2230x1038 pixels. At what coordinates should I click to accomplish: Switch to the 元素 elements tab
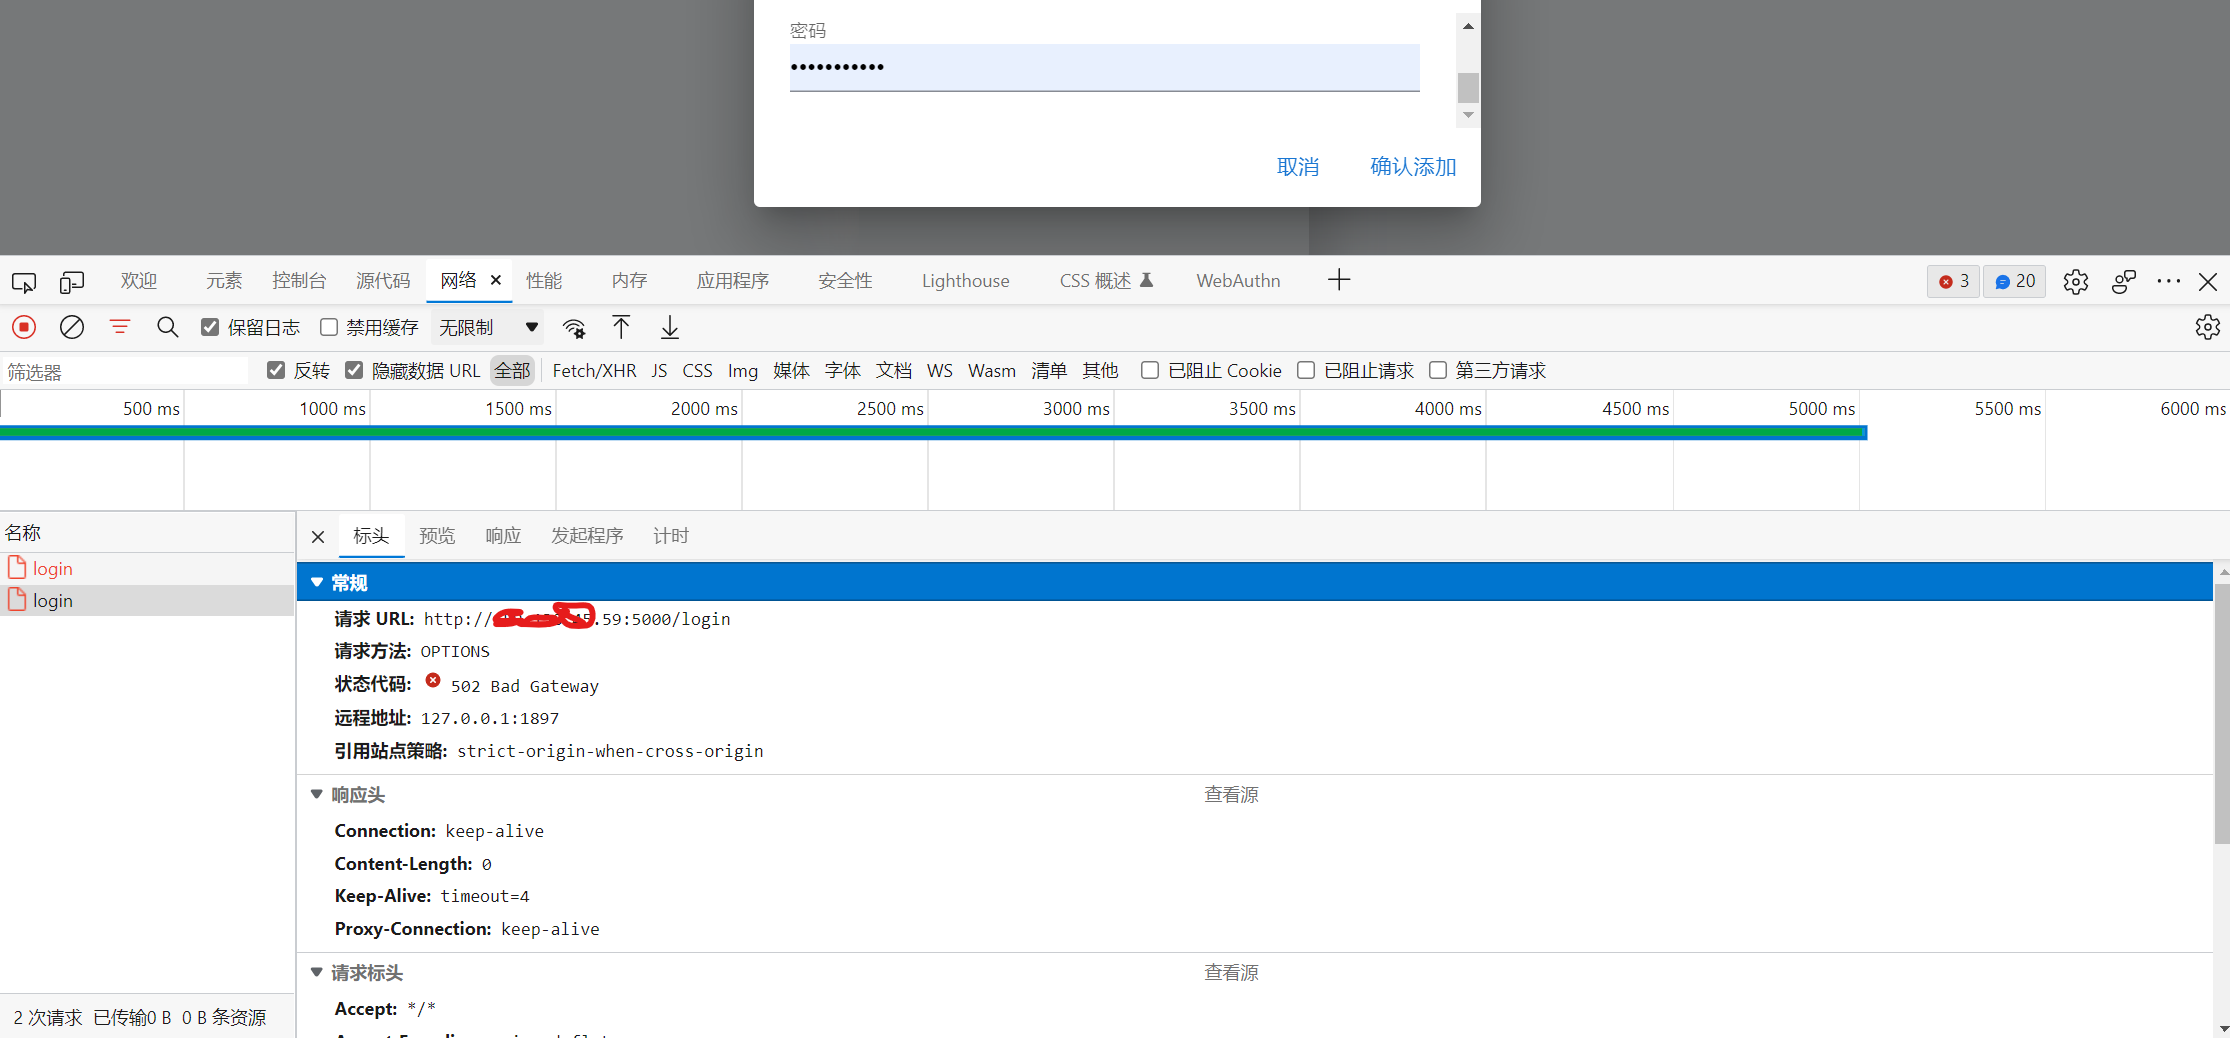[224, 281]
